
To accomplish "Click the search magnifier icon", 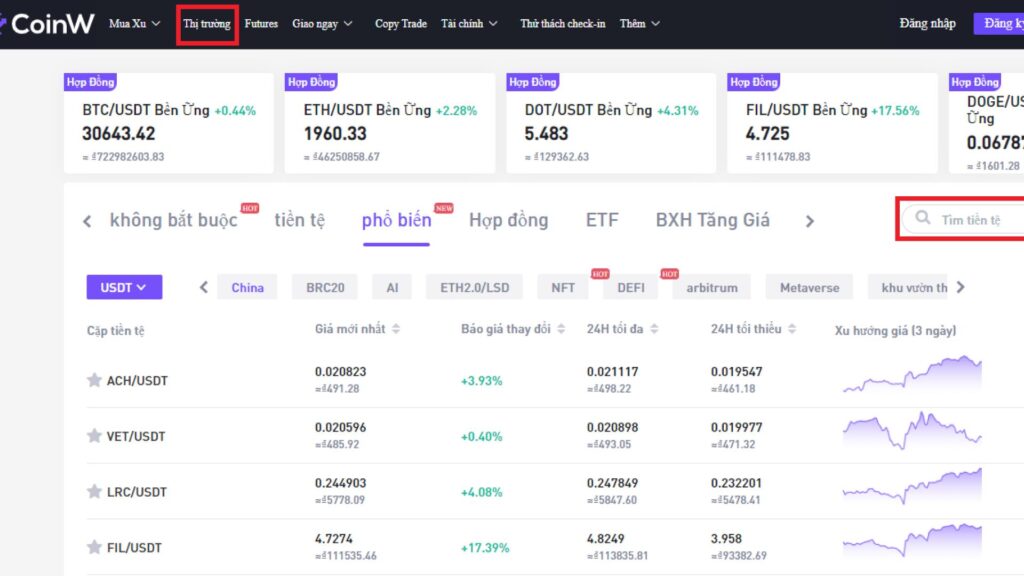I will coord(922,218).
